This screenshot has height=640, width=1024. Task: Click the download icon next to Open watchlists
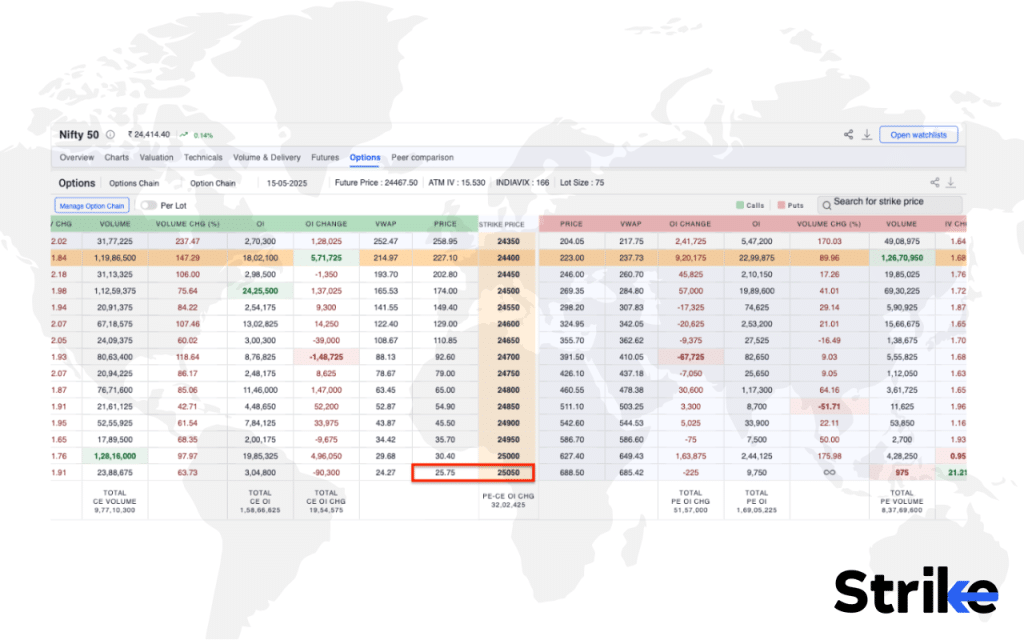coord(867,135)
